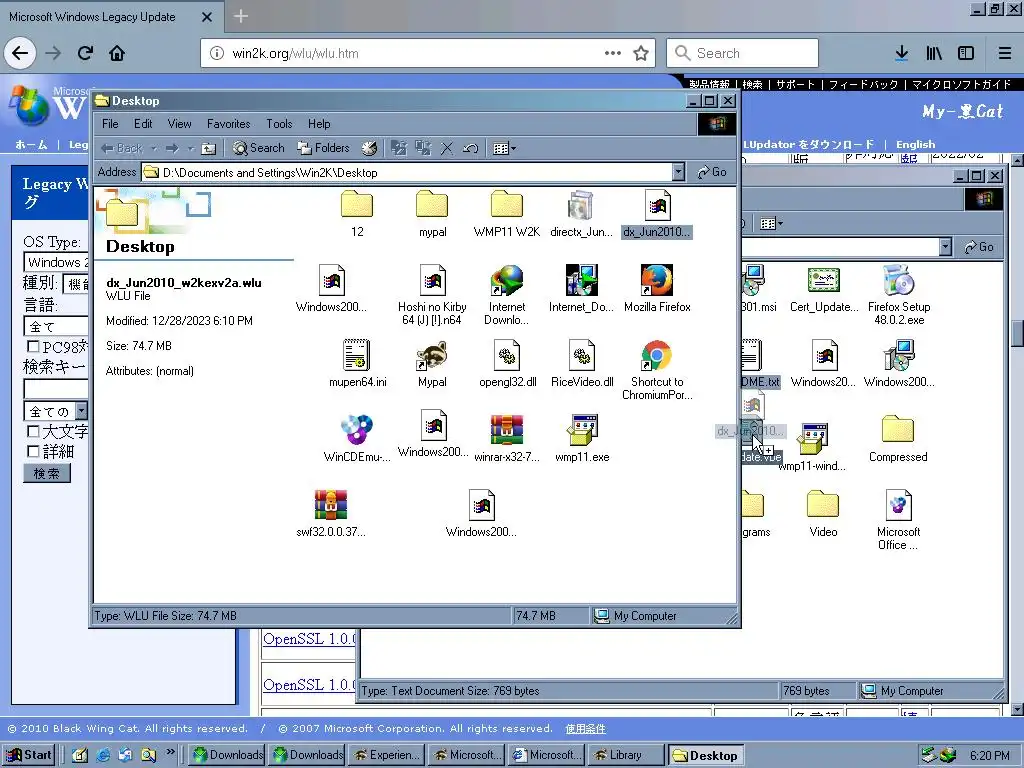This screenshot has height=768, width=1024.
Task: Open the Help menu
Action: click(x=319, y=123)
